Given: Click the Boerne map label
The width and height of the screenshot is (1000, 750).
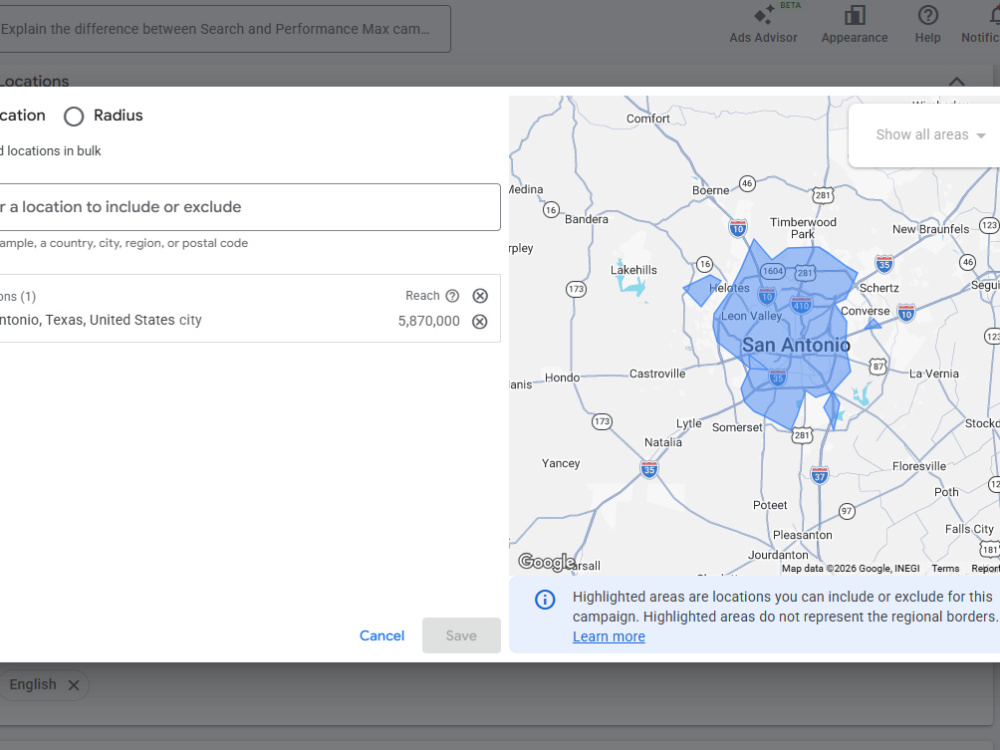Looking at the screenshot, I should coord(710,191).
